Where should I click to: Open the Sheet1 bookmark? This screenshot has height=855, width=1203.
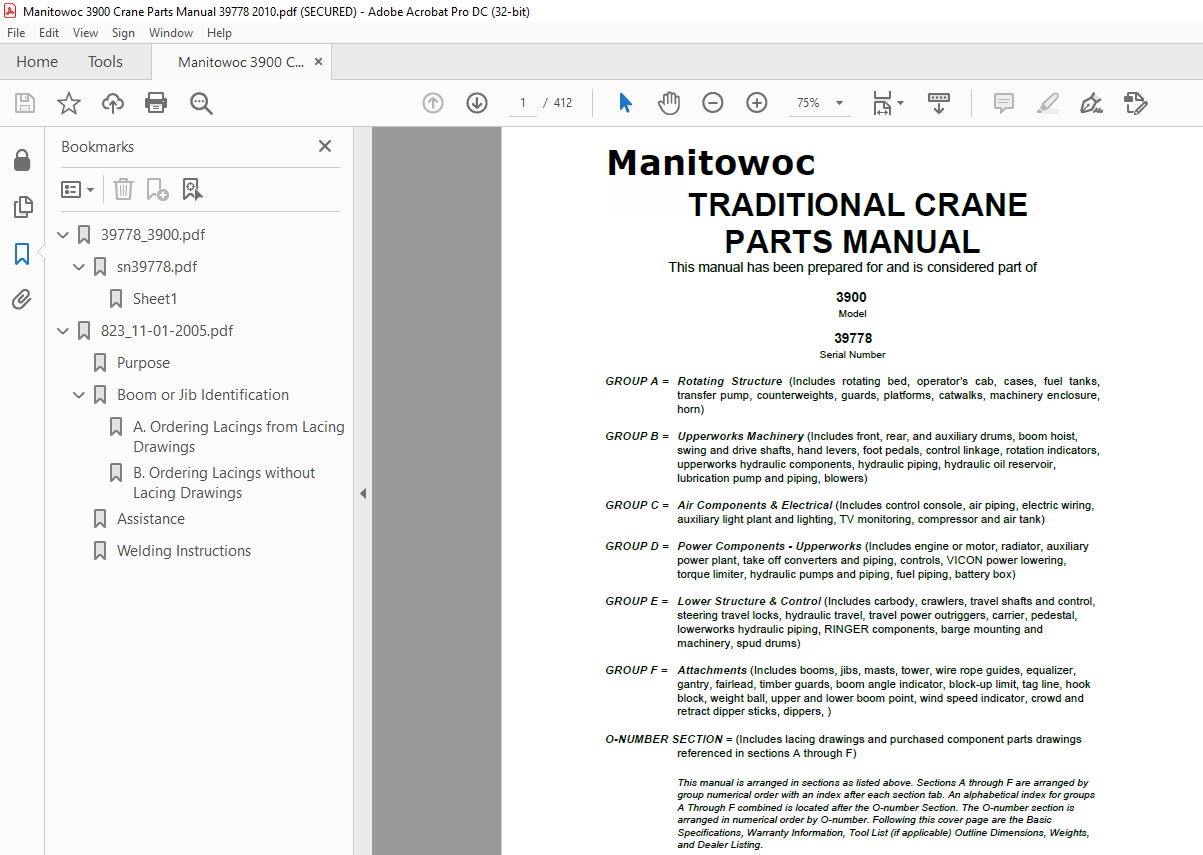[x=155, y=299]
